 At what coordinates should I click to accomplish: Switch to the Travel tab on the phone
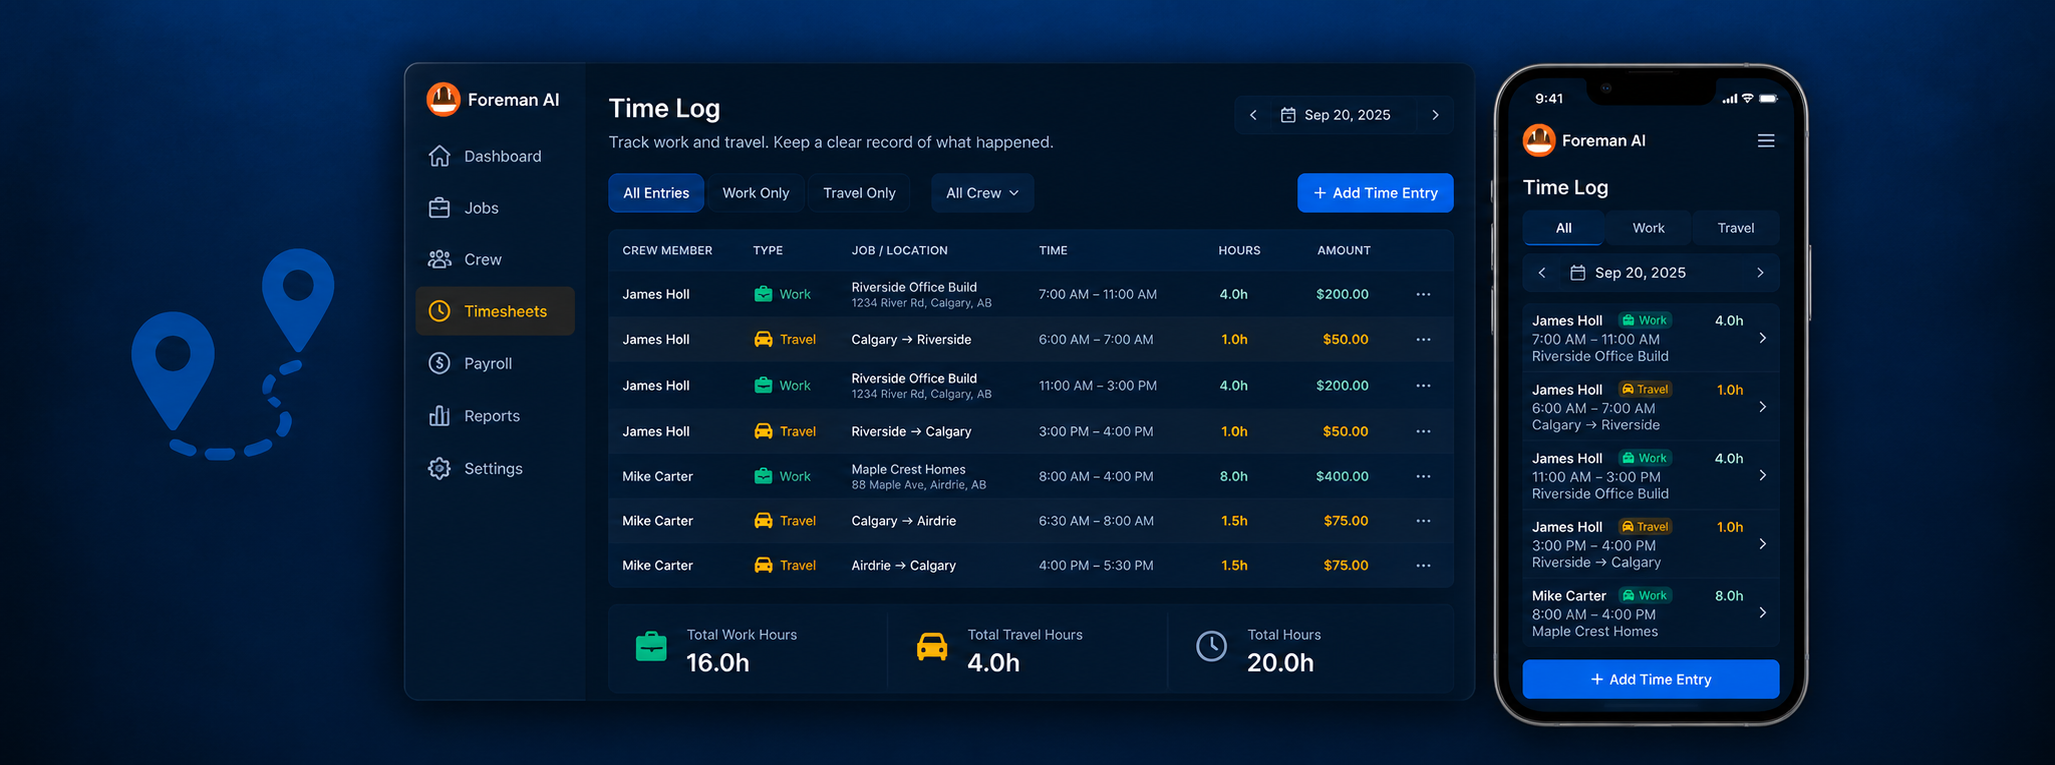(1735, 228)
